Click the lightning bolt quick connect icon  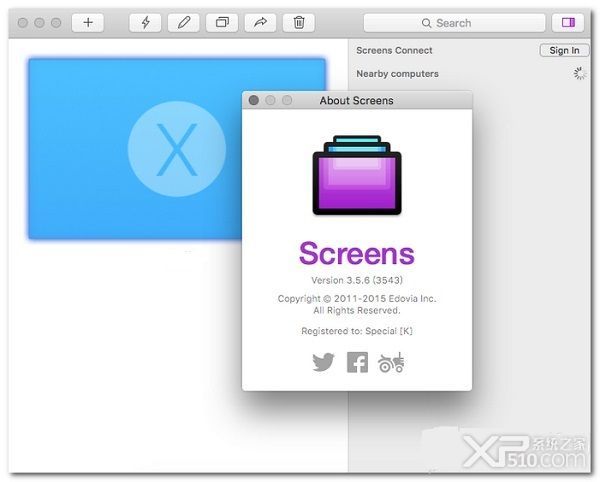click(145, 23)
